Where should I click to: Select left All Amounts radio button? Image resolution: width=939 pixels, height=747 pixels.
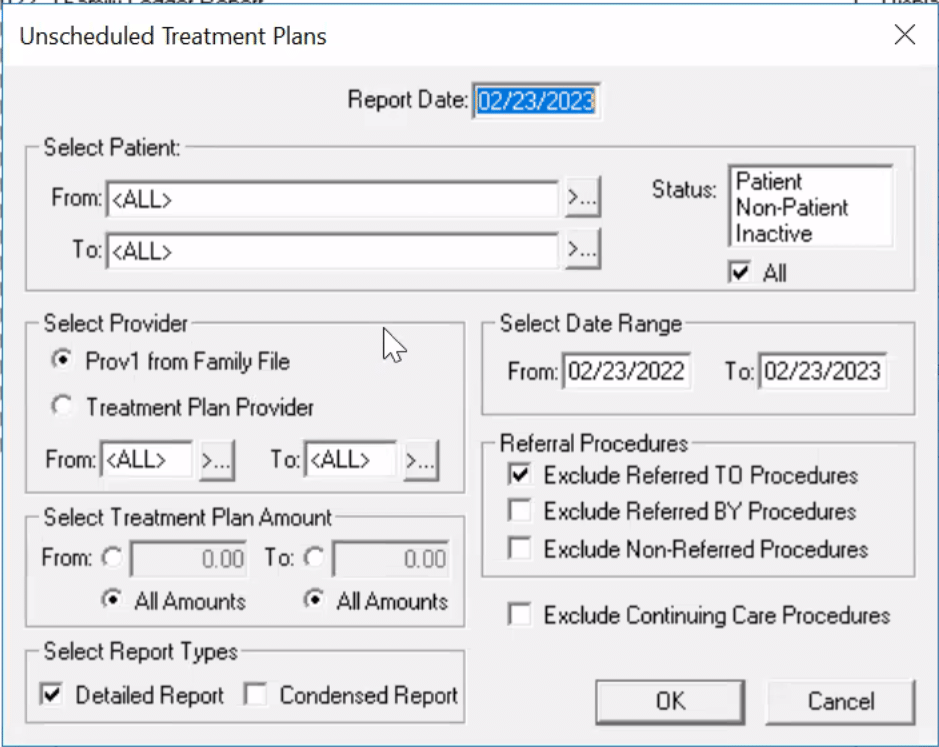click(112, 600)
